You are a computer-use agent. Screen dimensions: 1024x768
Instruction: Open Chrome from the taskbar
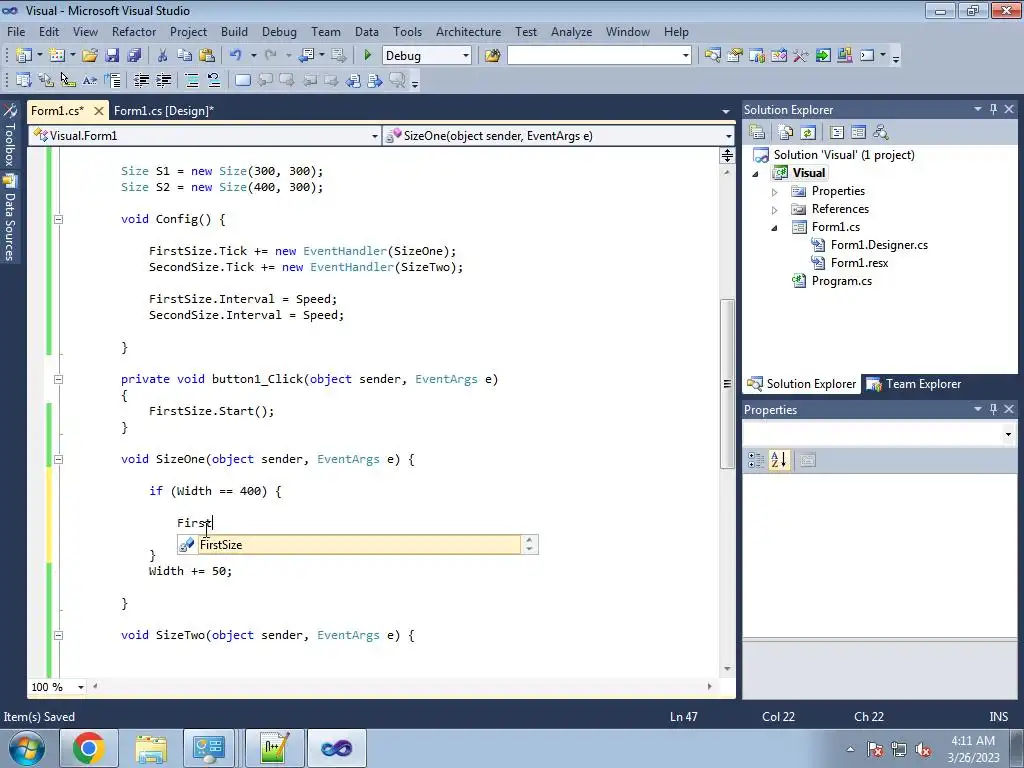click(89, 748)
